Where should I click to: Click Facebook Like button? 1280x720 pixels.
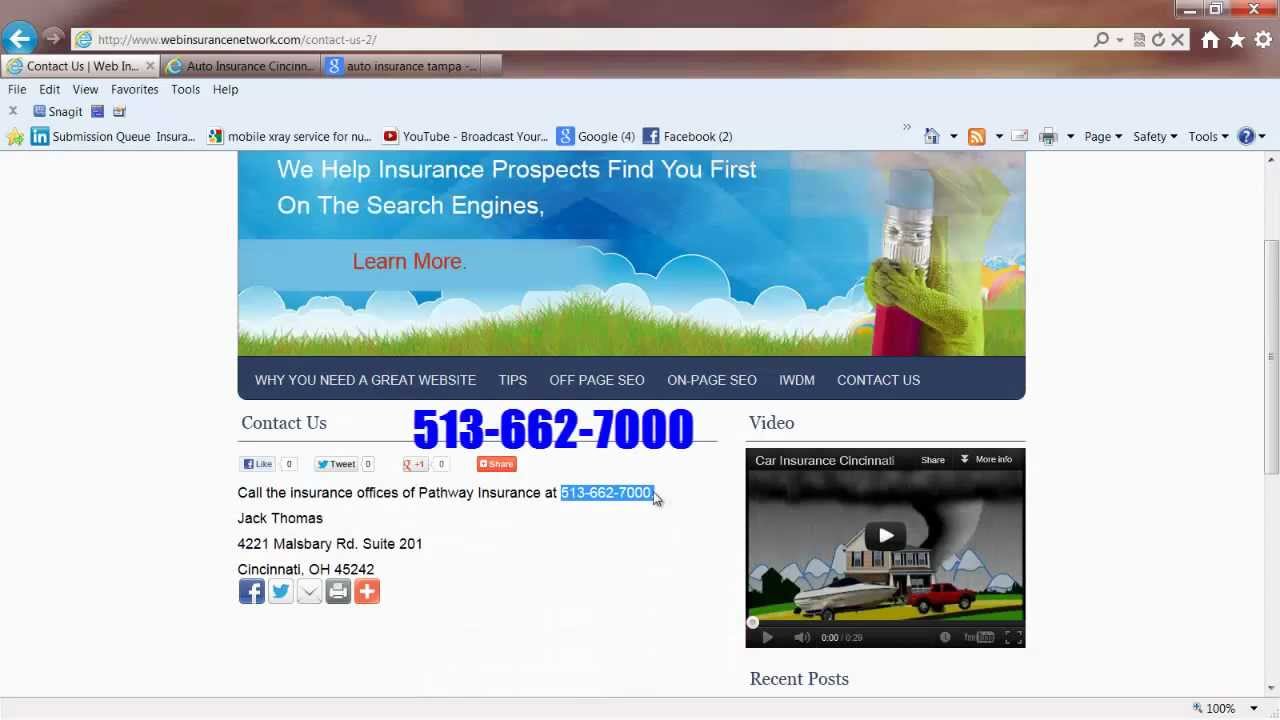click(x=258, y=464)
